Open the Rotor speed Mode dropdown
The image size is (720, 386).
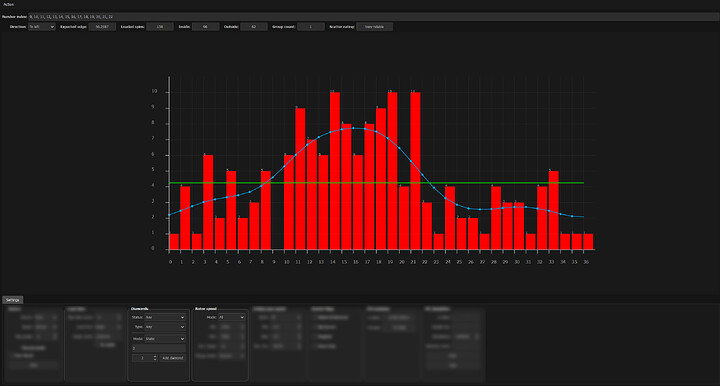click(231, 317)
